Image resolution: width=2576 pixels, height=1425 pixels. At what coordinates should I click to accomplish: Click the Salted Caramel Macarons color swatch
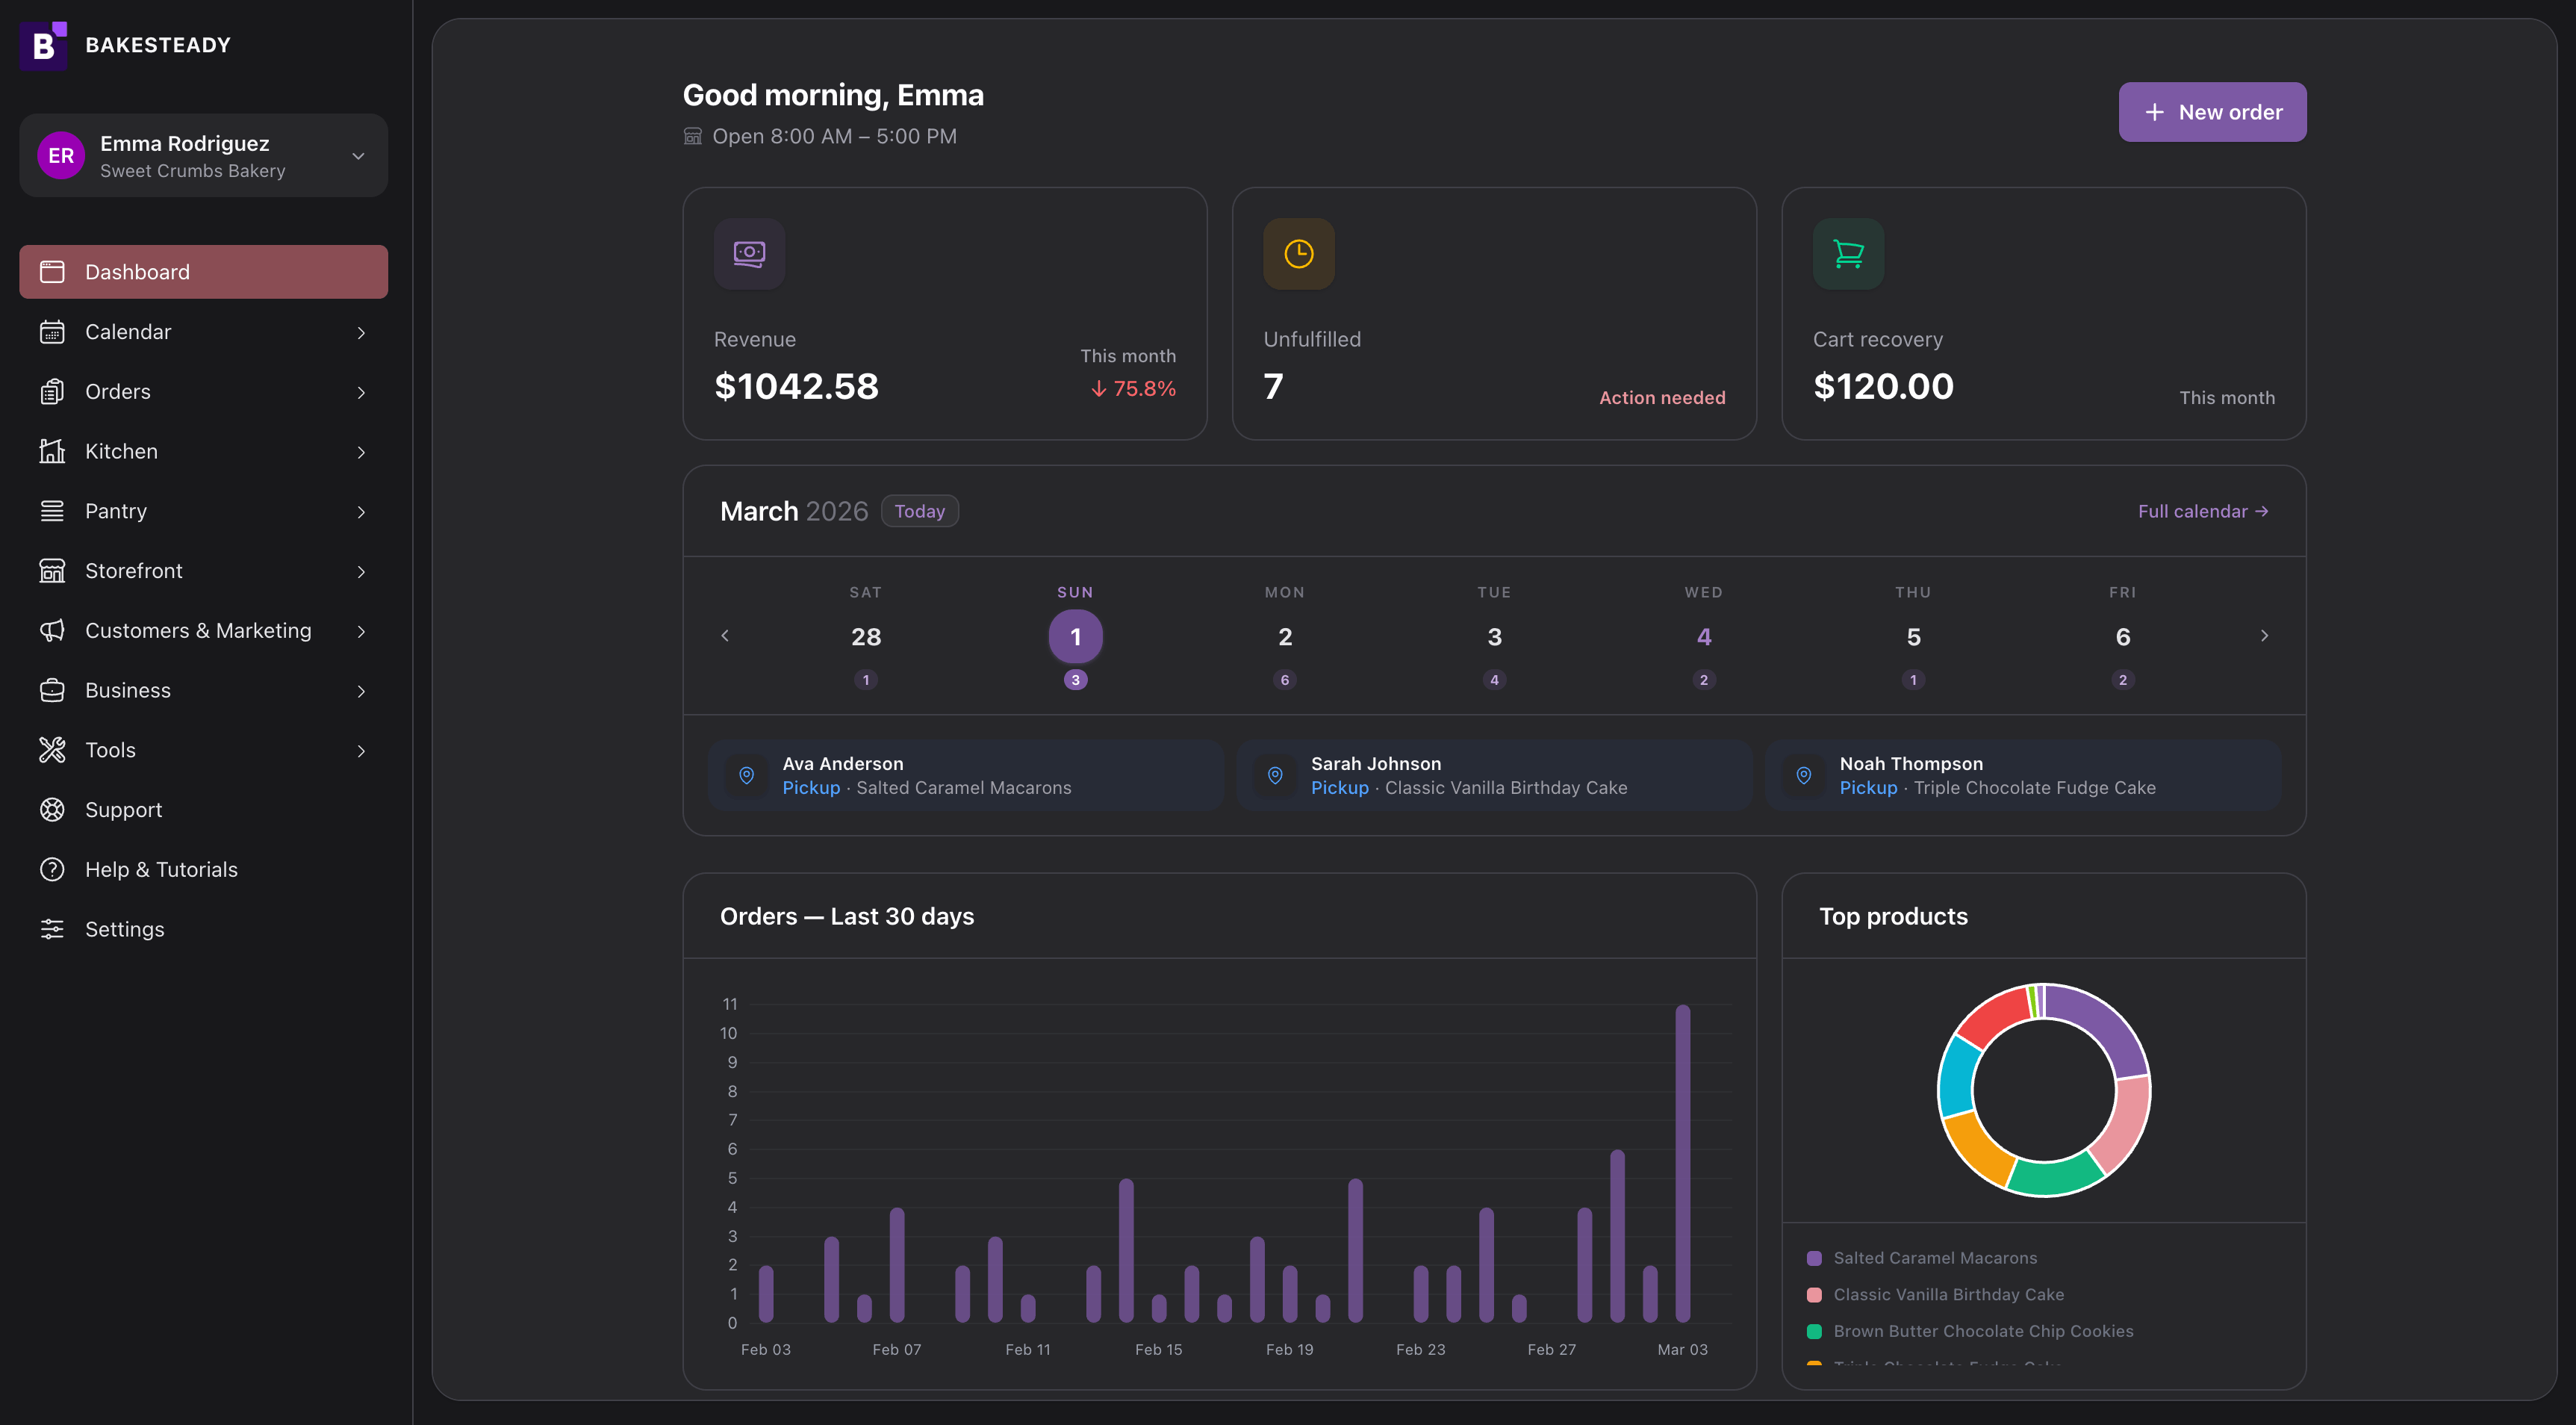pyautogui.click(x=1814, y=1257)
